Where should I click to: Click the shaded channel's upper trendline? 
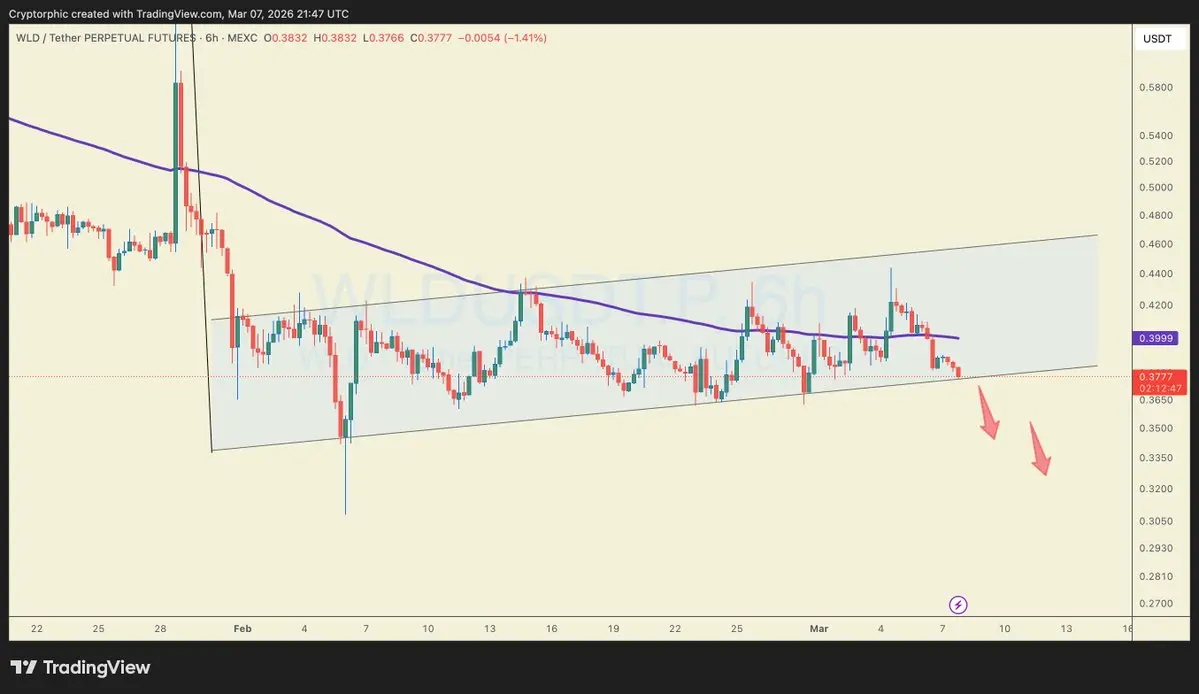click(654, 277)
